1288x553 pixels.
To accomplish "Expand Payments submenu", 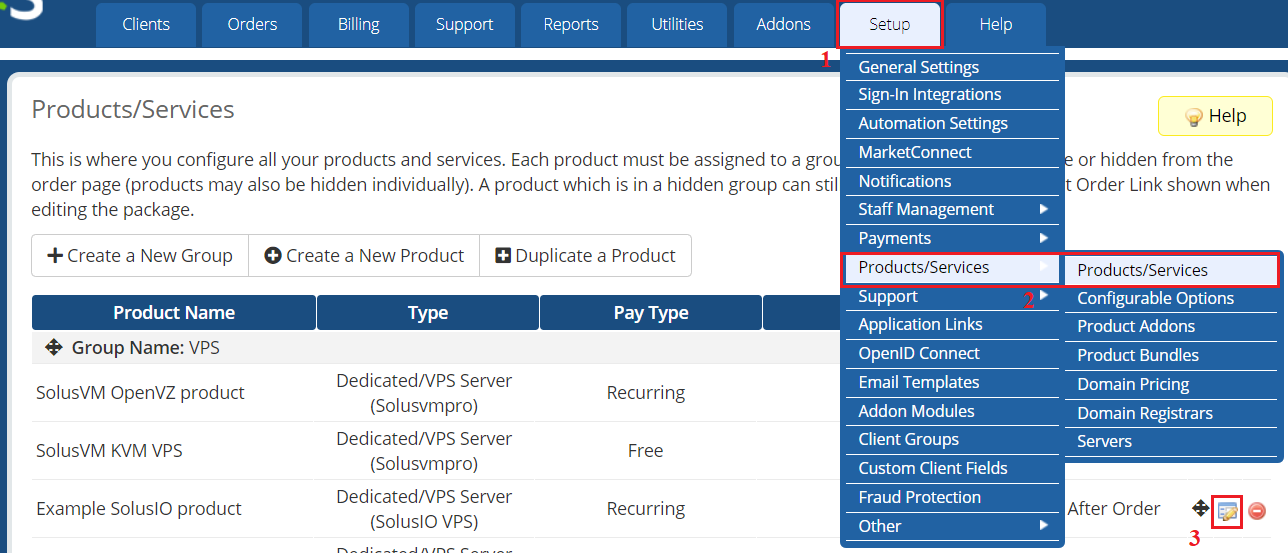I will tap(953, 238).
